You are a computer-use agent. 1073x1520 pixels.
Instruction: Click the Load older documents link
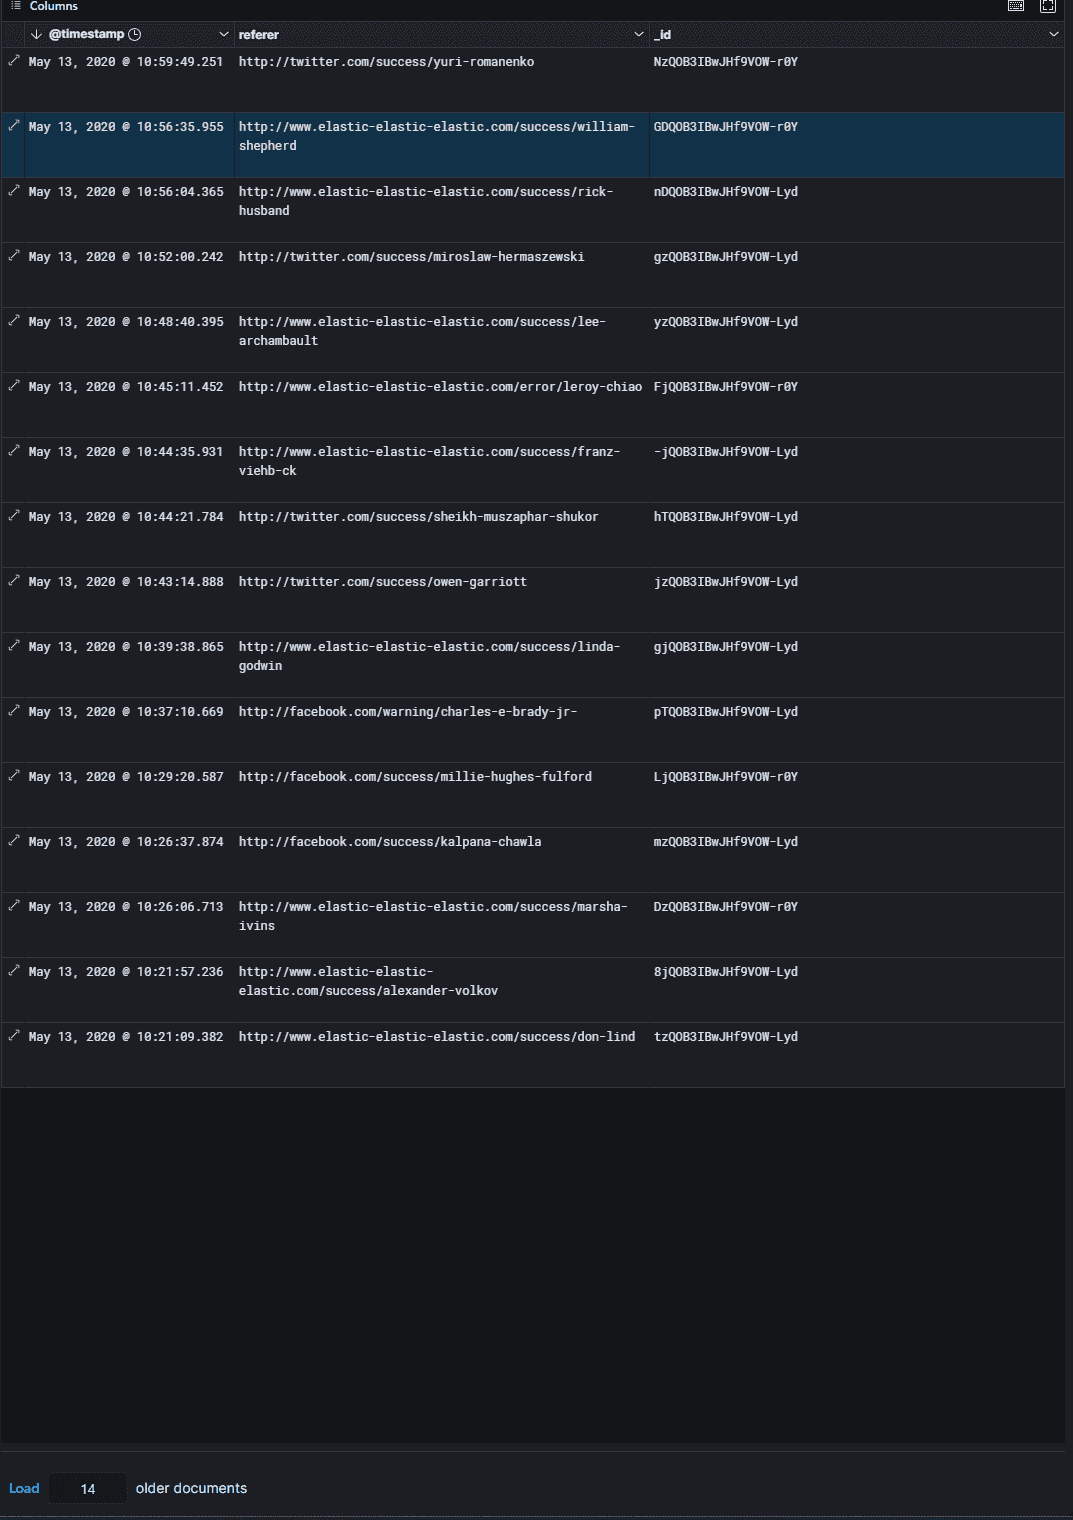(x=24, y=1488)
